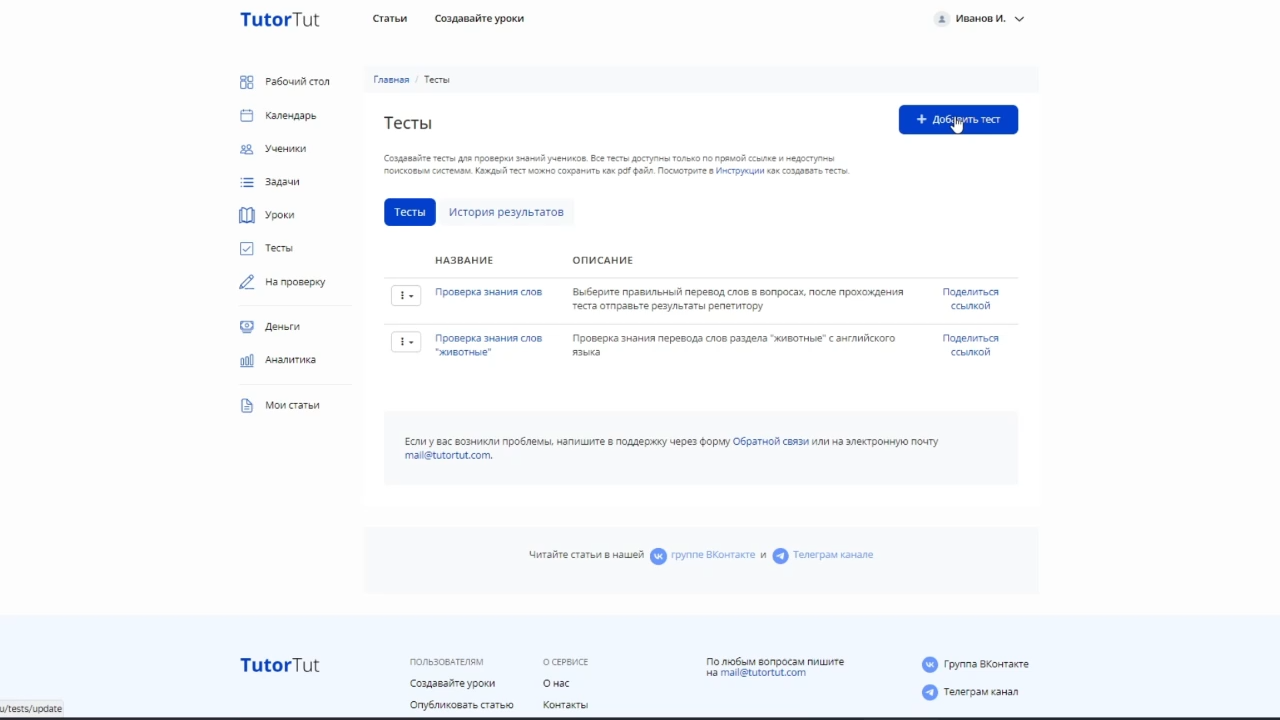Click the На проверку pencil icon
Viewport: 1280px width, 720px height.
click(x=247, y=282)
